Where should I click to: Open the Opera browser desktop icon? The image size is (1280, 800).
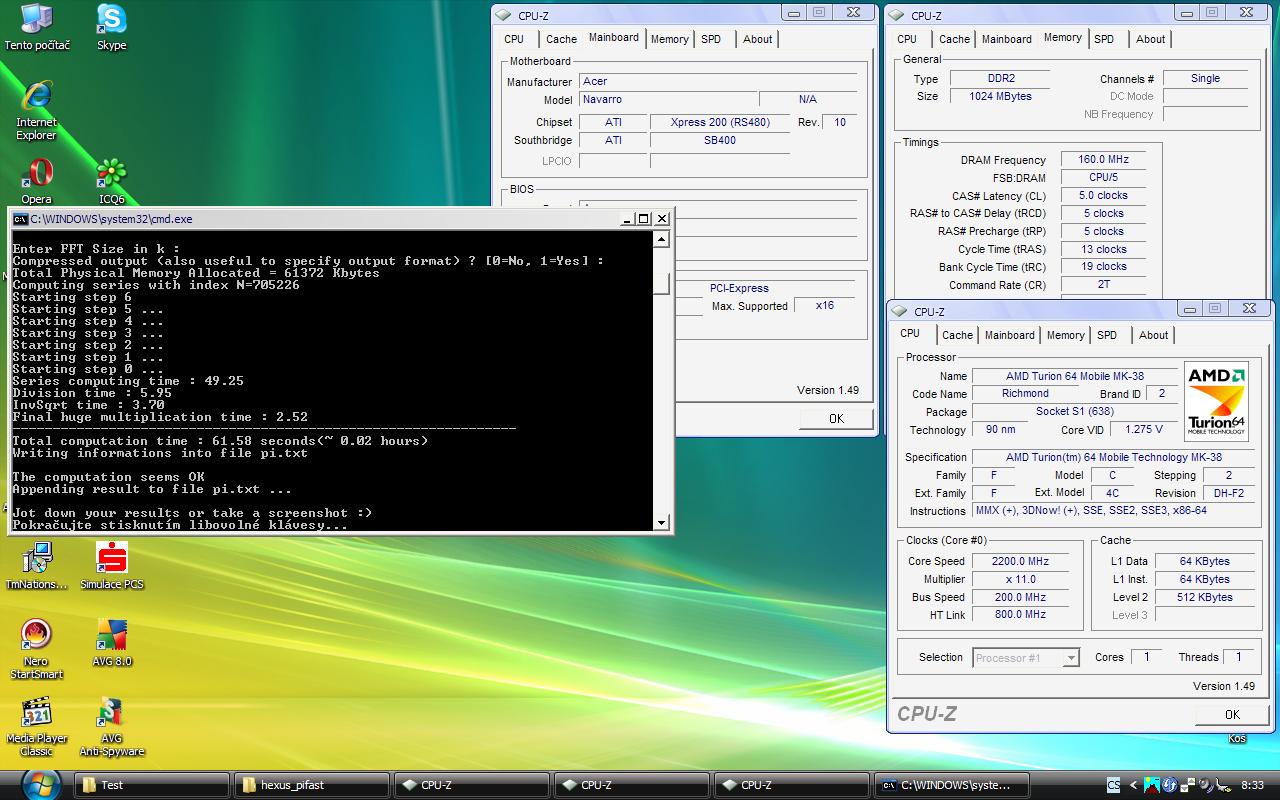[x=37, y=180]
